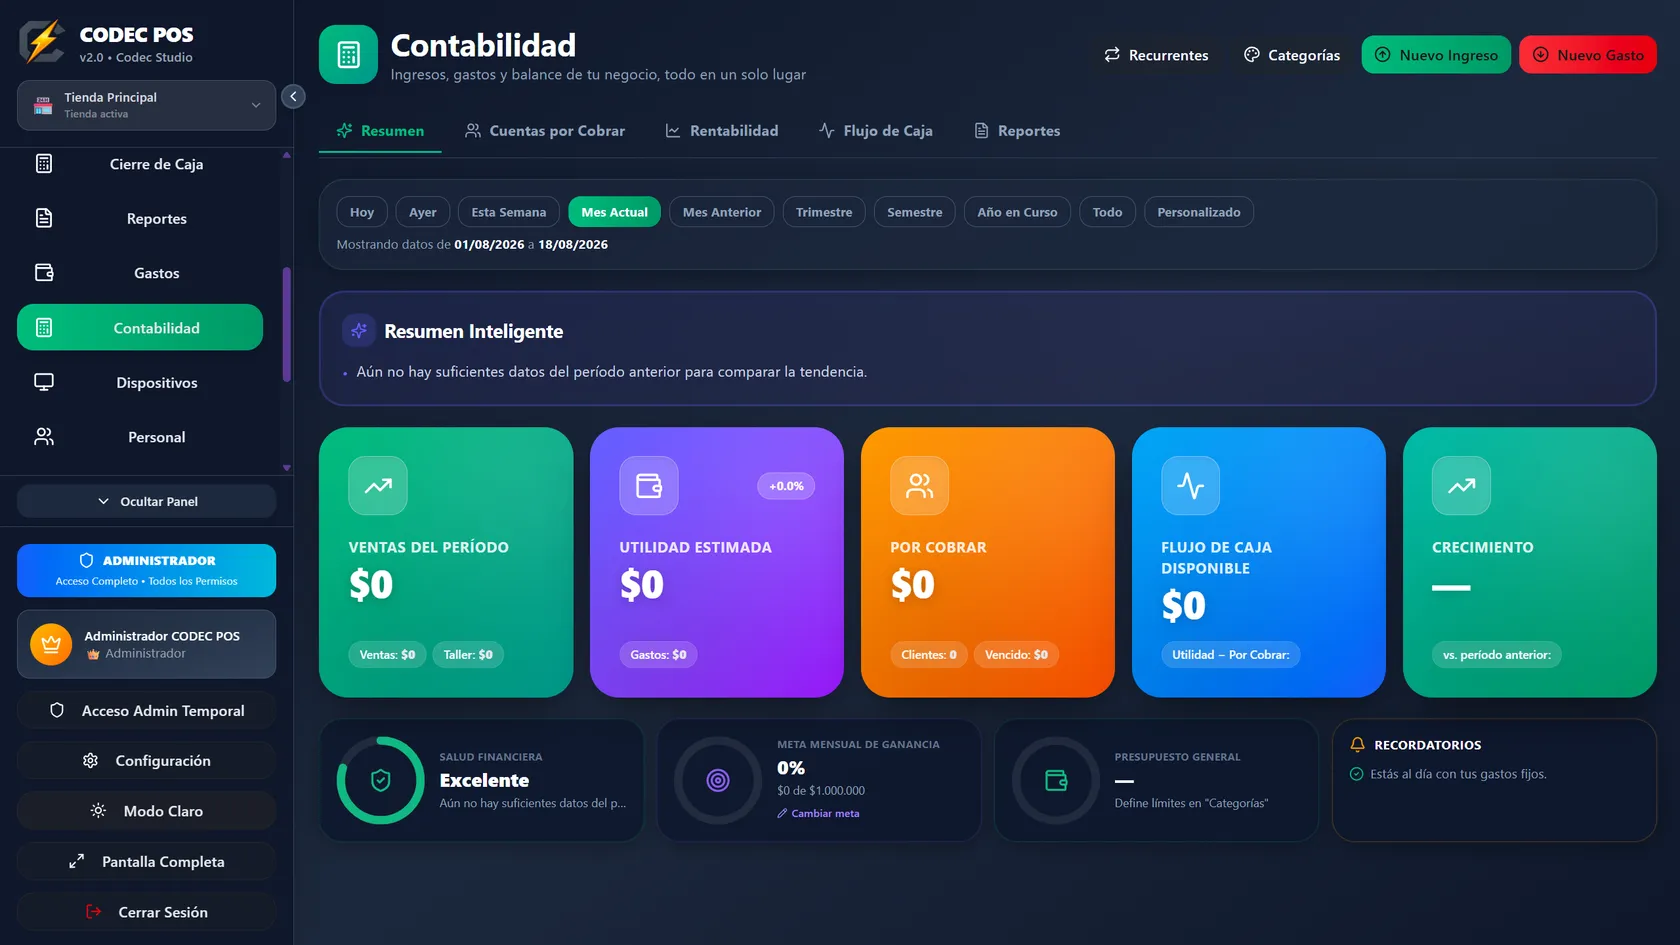Select the Trimestre period filter
The image size is (1680, 945).
(824, 212)
